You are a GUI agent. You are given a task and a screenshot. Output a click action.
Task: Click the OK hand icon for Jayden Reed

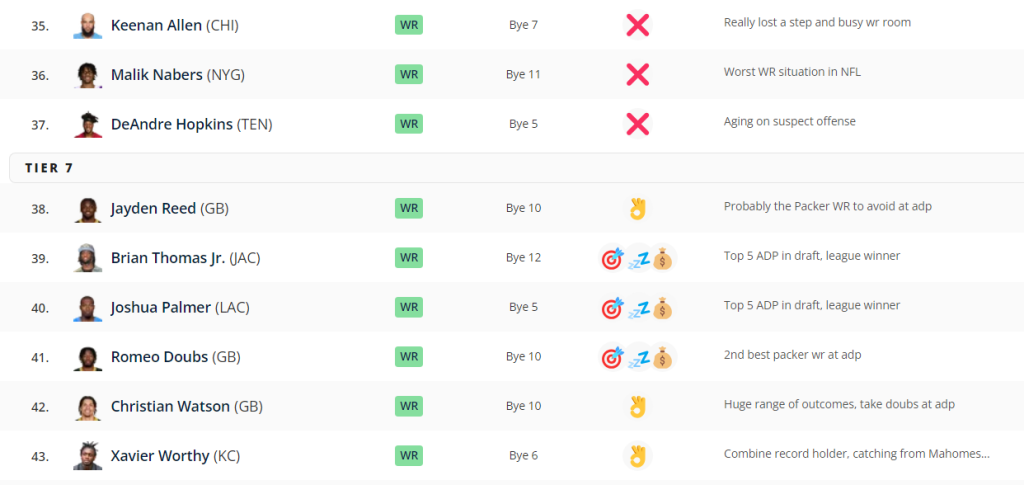[x=637, y=208]
